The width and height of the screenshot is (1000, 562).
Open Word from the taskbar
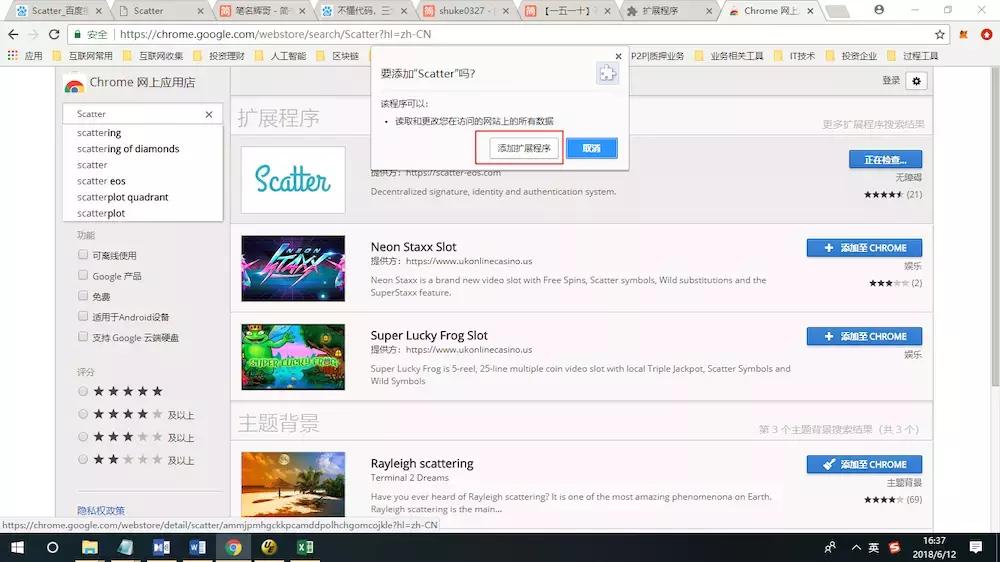[197, 547]
